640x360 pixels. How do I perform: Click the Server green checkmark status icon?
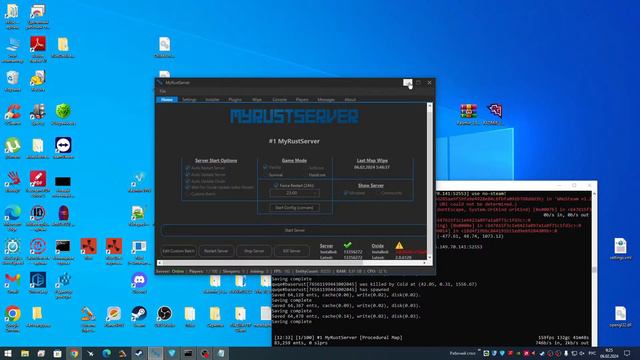tap(348, 245)
